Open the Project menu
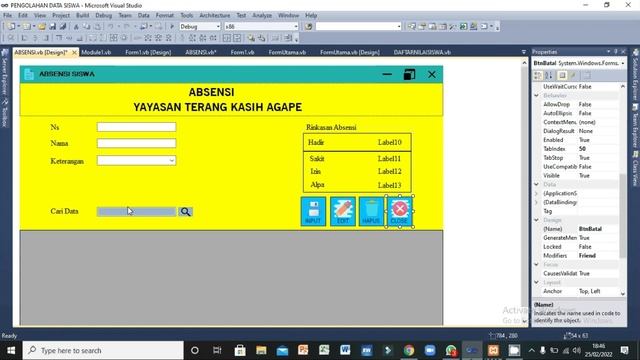This screenshot has height=360, width=640. tap(61, 16)
